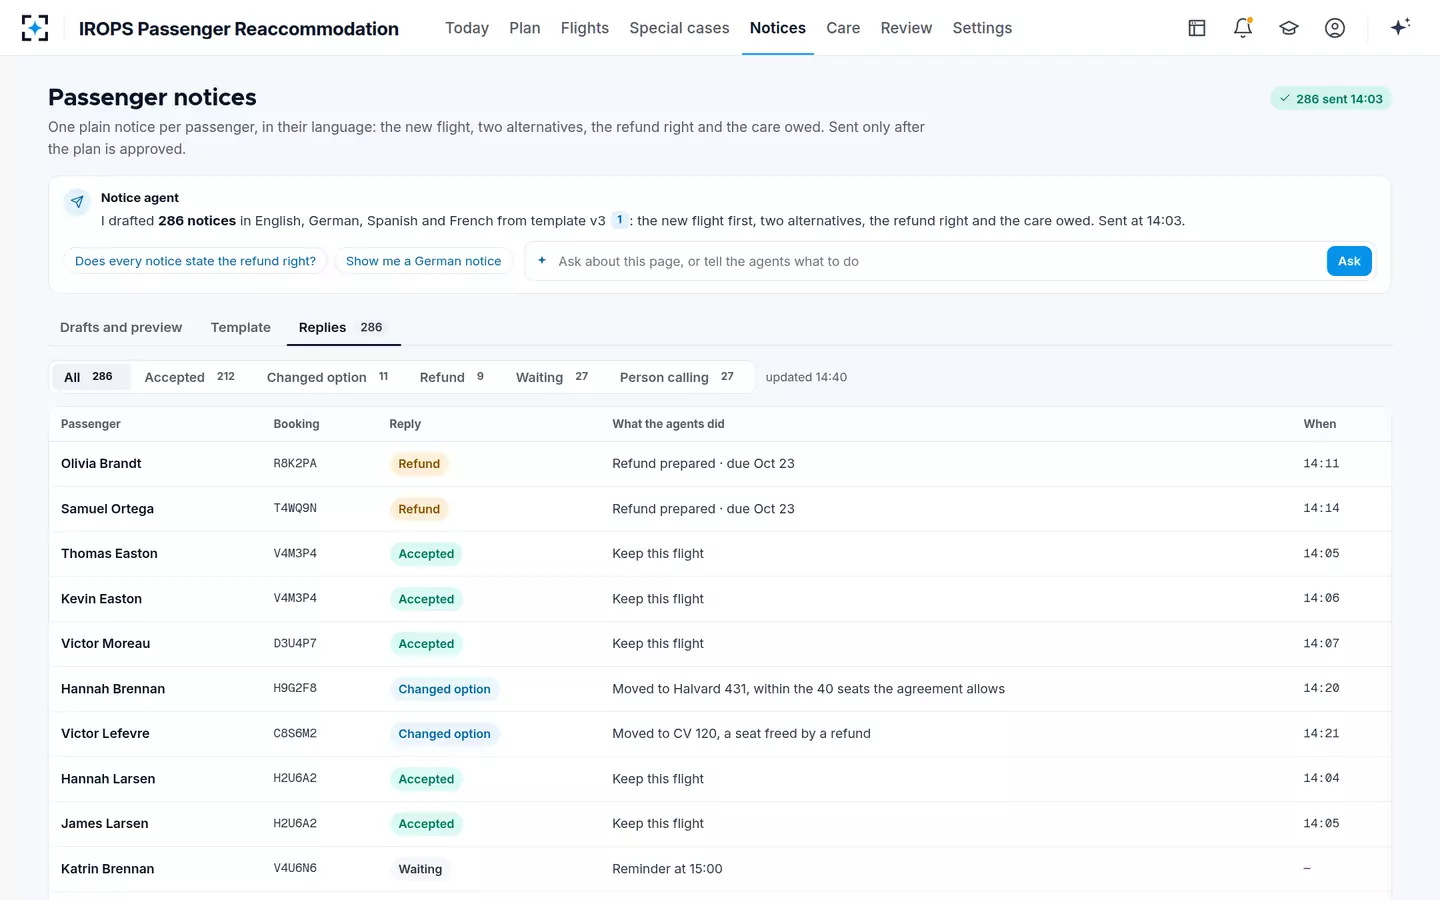Click the template v3 citation badge
This screenshot has width=1440, height=900.
point(620,220)
